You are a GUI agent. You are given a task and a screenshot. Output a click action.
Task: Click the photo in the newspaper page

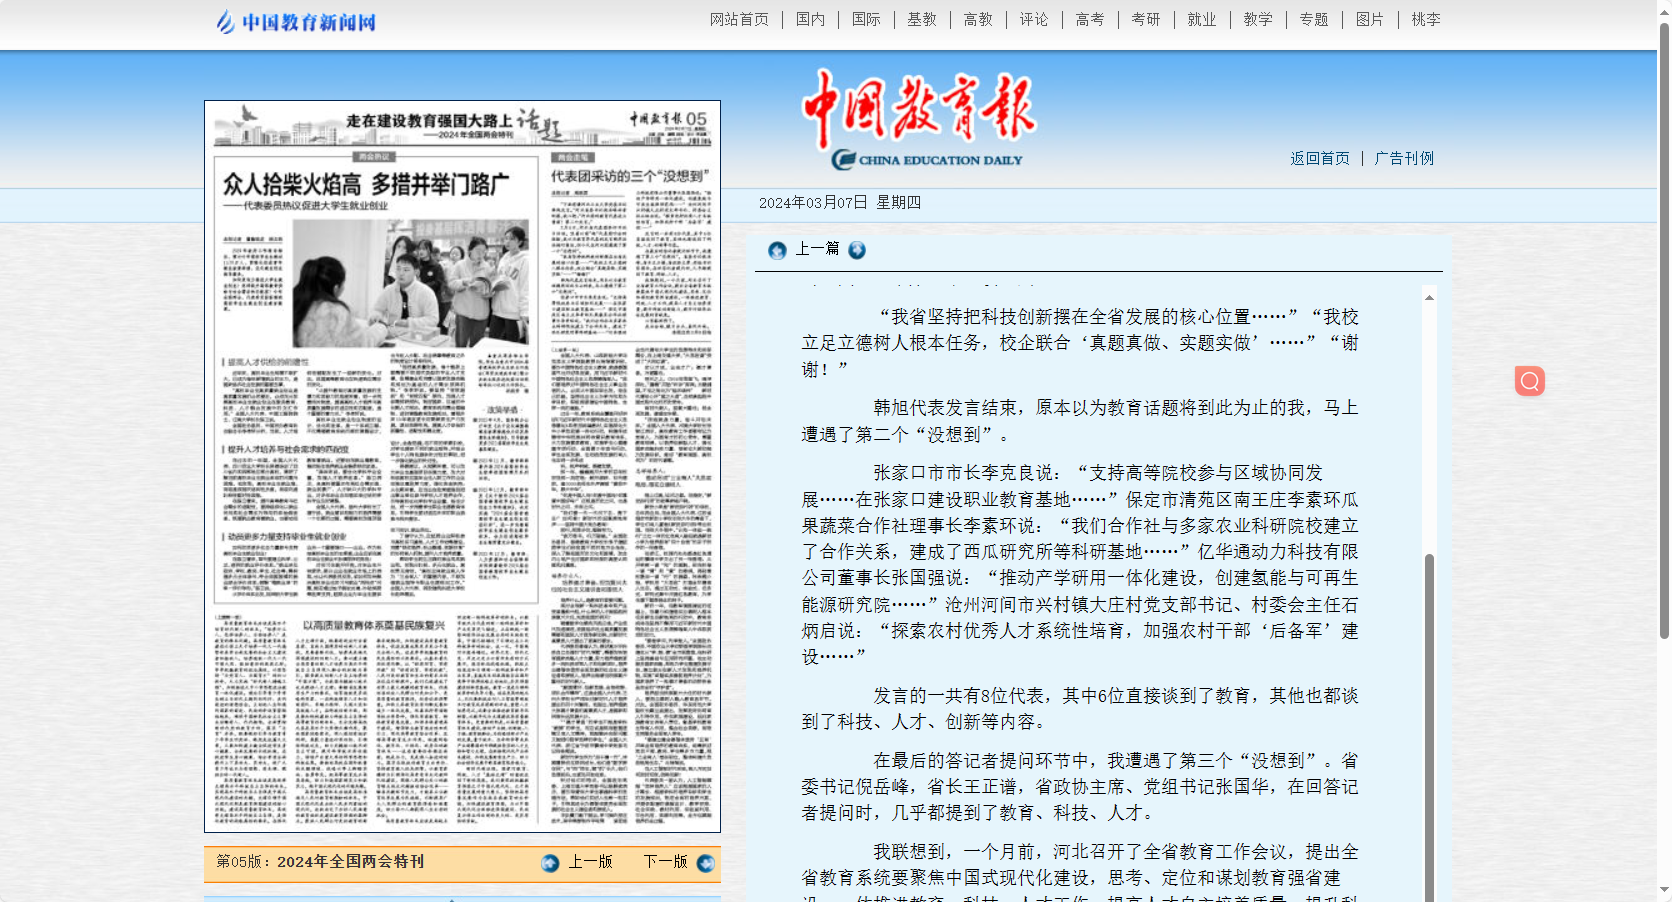coord(410,283)
